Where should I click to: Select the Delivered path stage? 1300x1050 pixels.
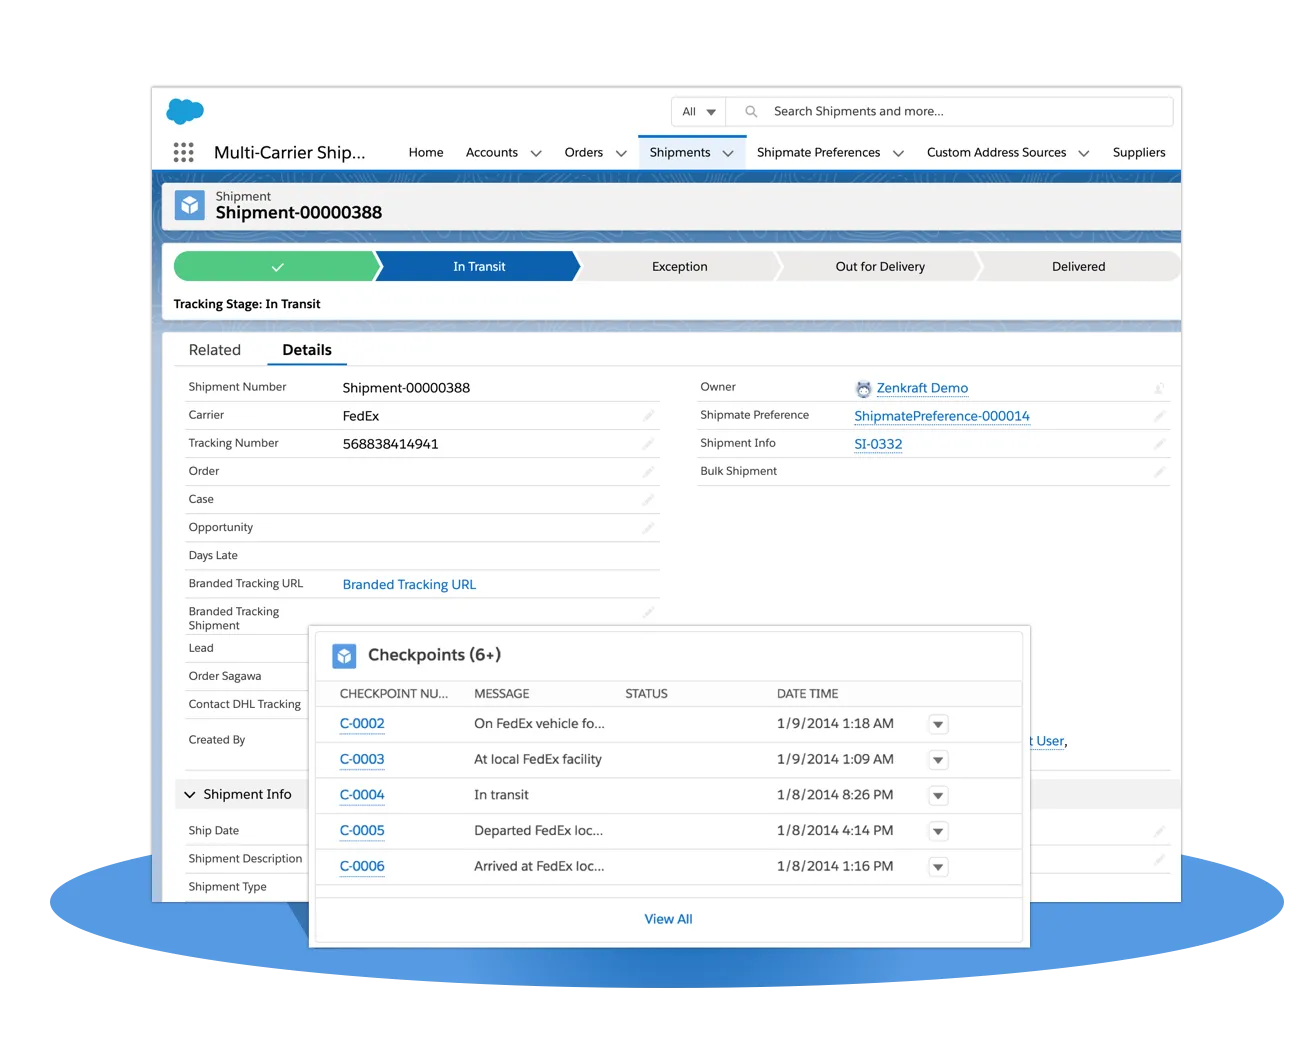(x=1078, y=266)
